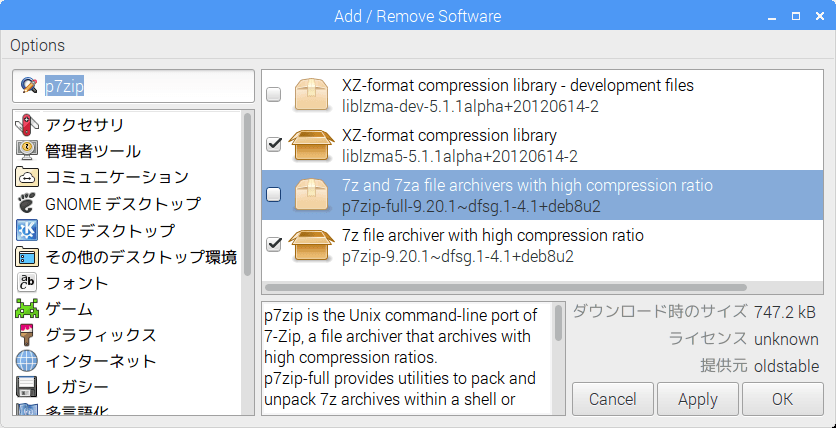Select "7z file archiver with high compression ratio" row
This screenshot has height=428, width=836.
click(542, 245)
